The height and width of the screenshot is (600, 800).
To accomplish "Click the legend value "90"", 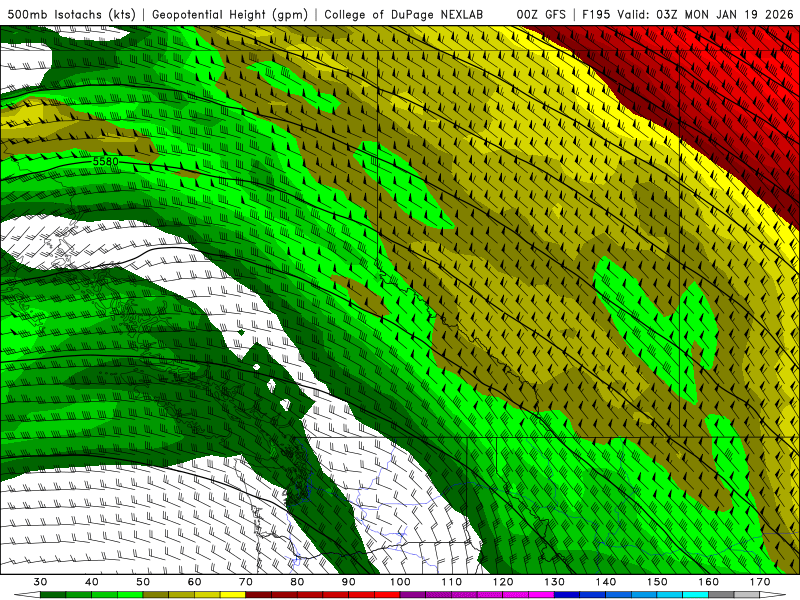I will click(349, 582).
